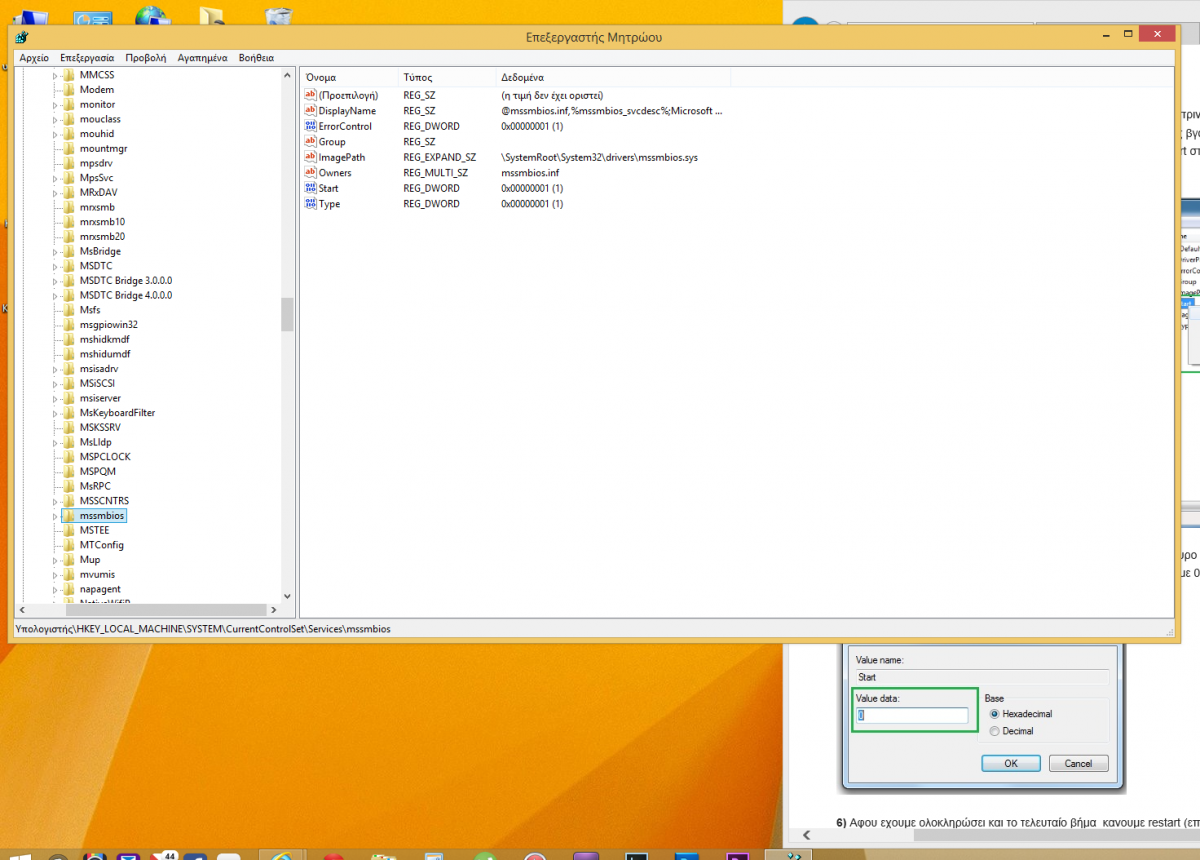Open the Επεξεργασία menu
1200x860 pixels.
[x=87, y=58]
